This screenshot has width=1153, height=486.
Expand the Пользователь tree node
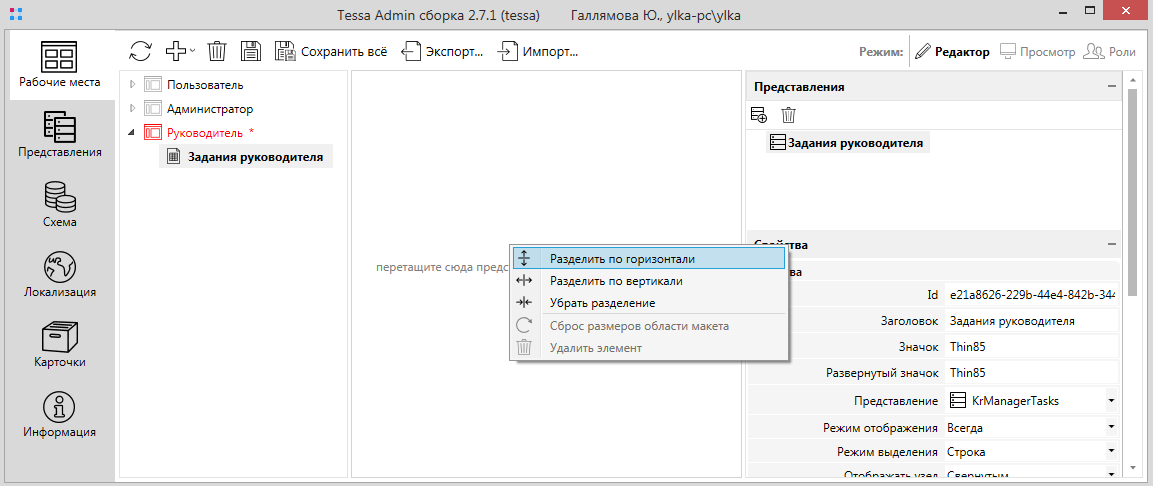132,85
